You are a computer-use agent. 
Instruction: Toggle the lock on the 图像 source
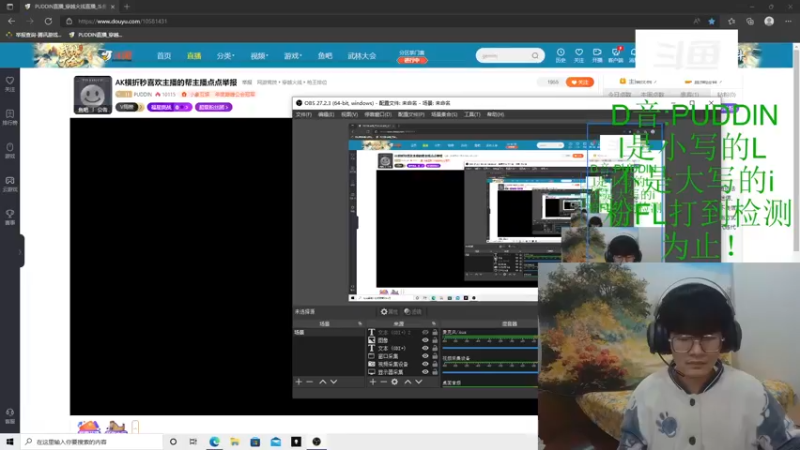coord(435,340)
